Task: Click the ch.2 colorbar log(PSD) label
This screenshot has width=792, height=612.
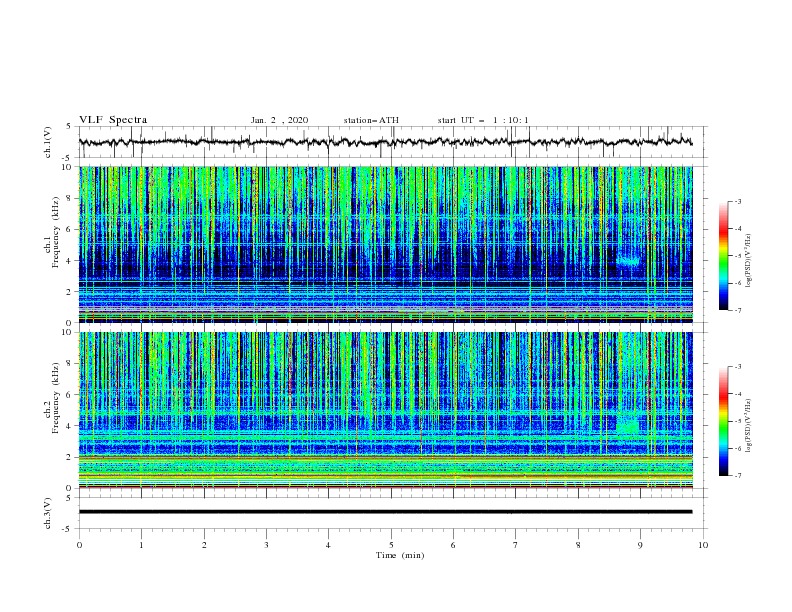Action: click(x=749, y=426)
